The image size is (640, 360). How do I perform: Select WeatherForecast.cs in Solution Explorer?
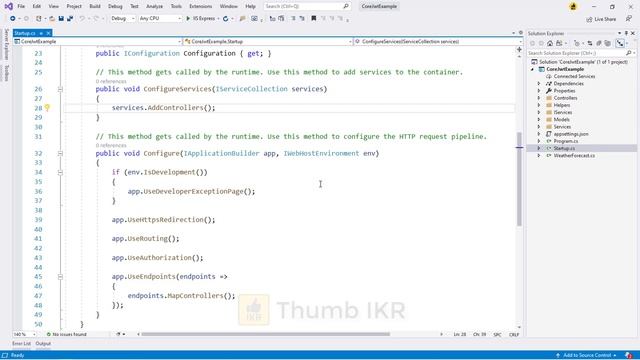tap(574, 156)
